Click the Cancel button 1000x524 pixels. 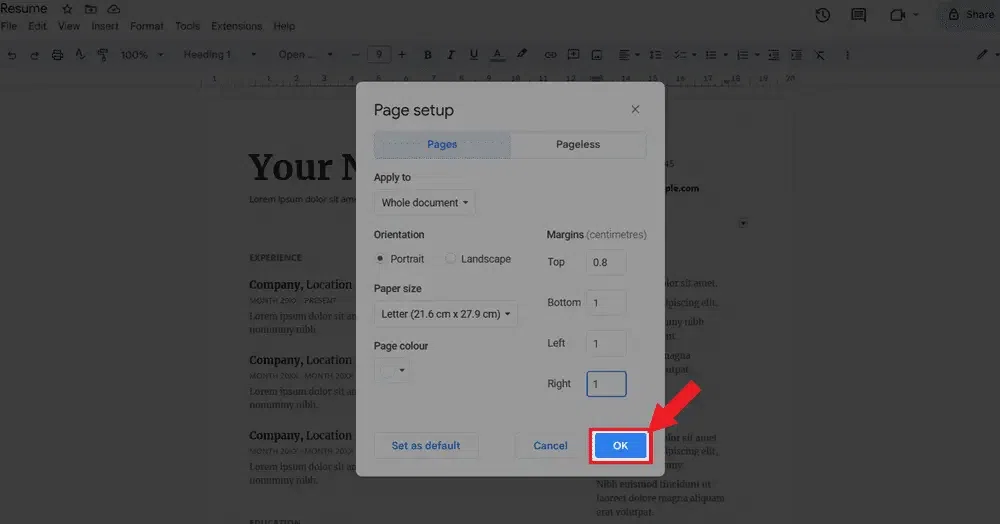(550, 446)
